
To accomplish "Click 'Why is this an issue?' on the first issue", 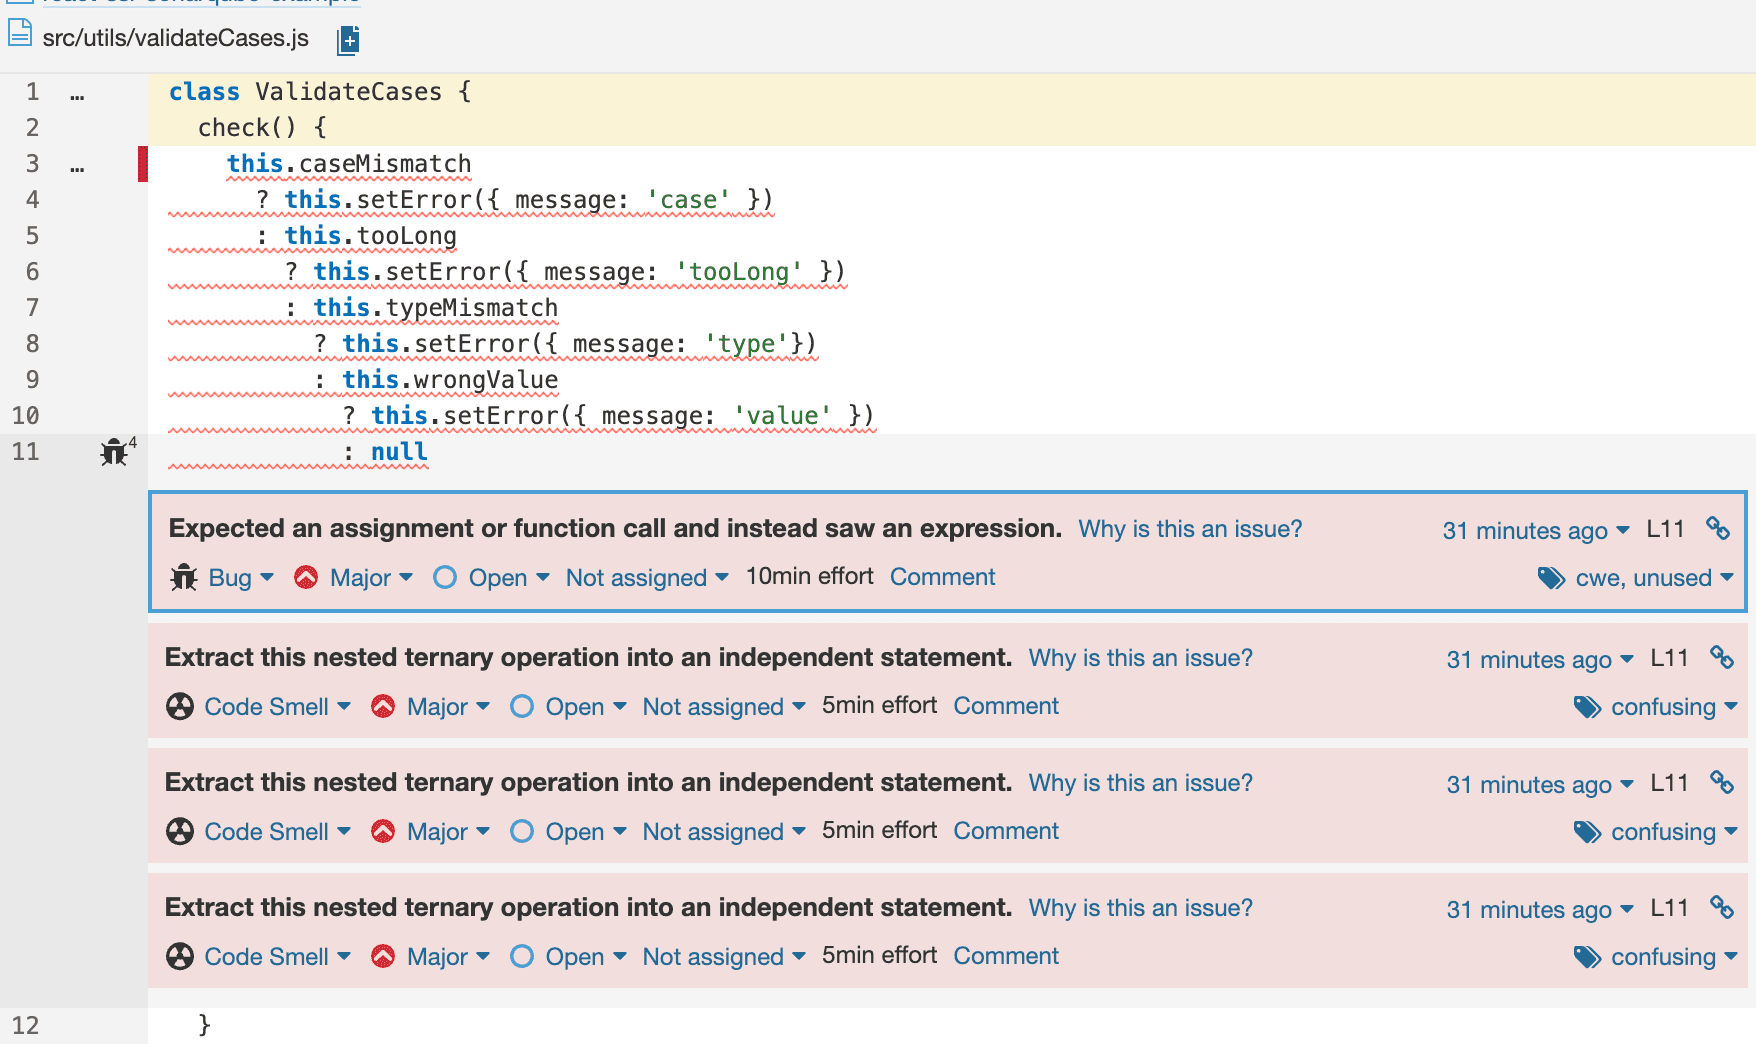I will pos(1189,529).
